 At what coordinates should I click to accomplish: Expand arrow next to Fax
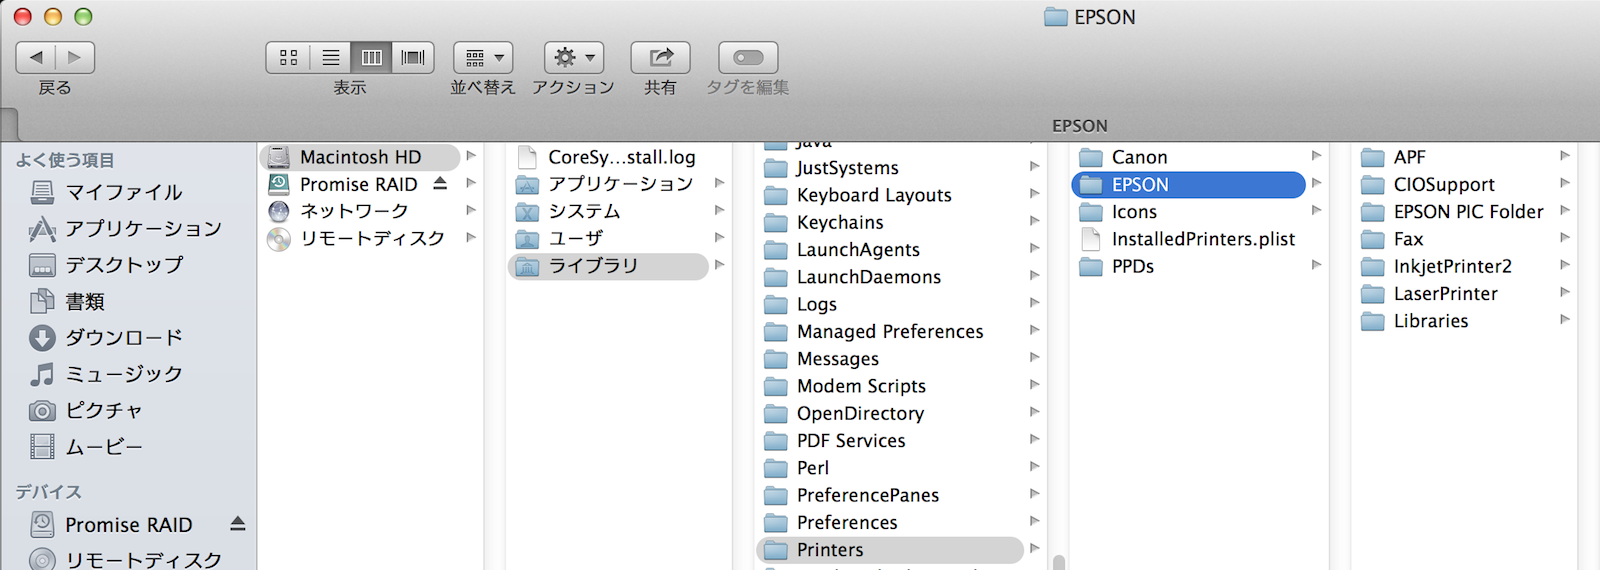(1565, 238)
